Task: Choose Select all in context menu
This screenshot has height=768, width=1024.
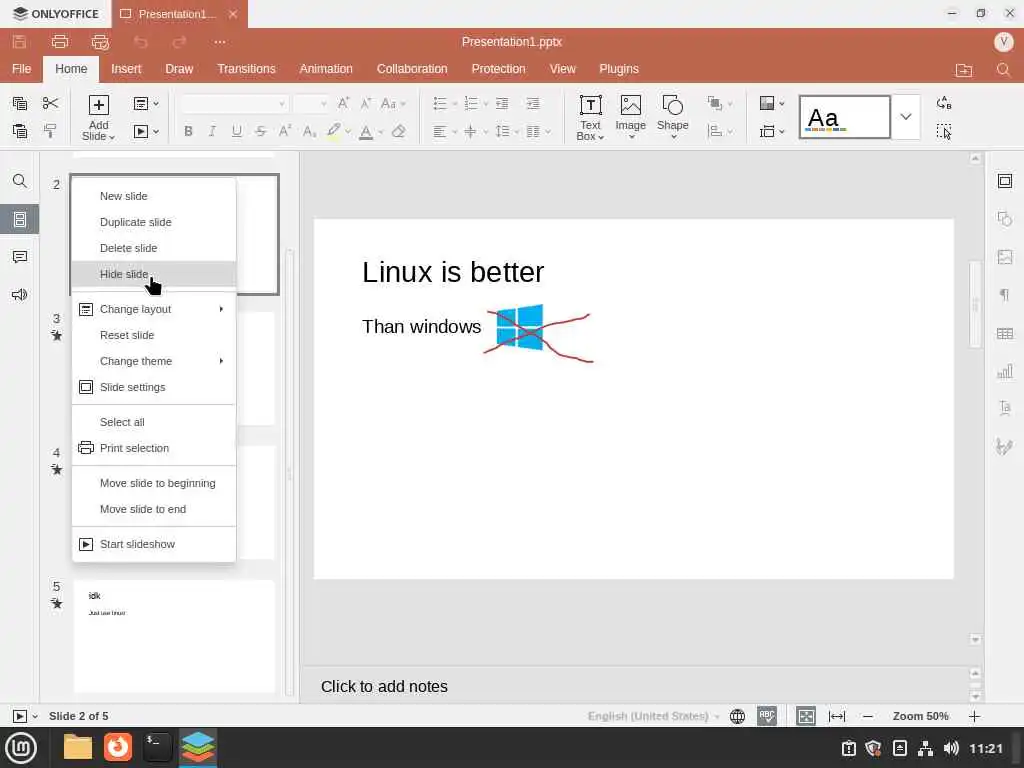Action: coord(153,422)
